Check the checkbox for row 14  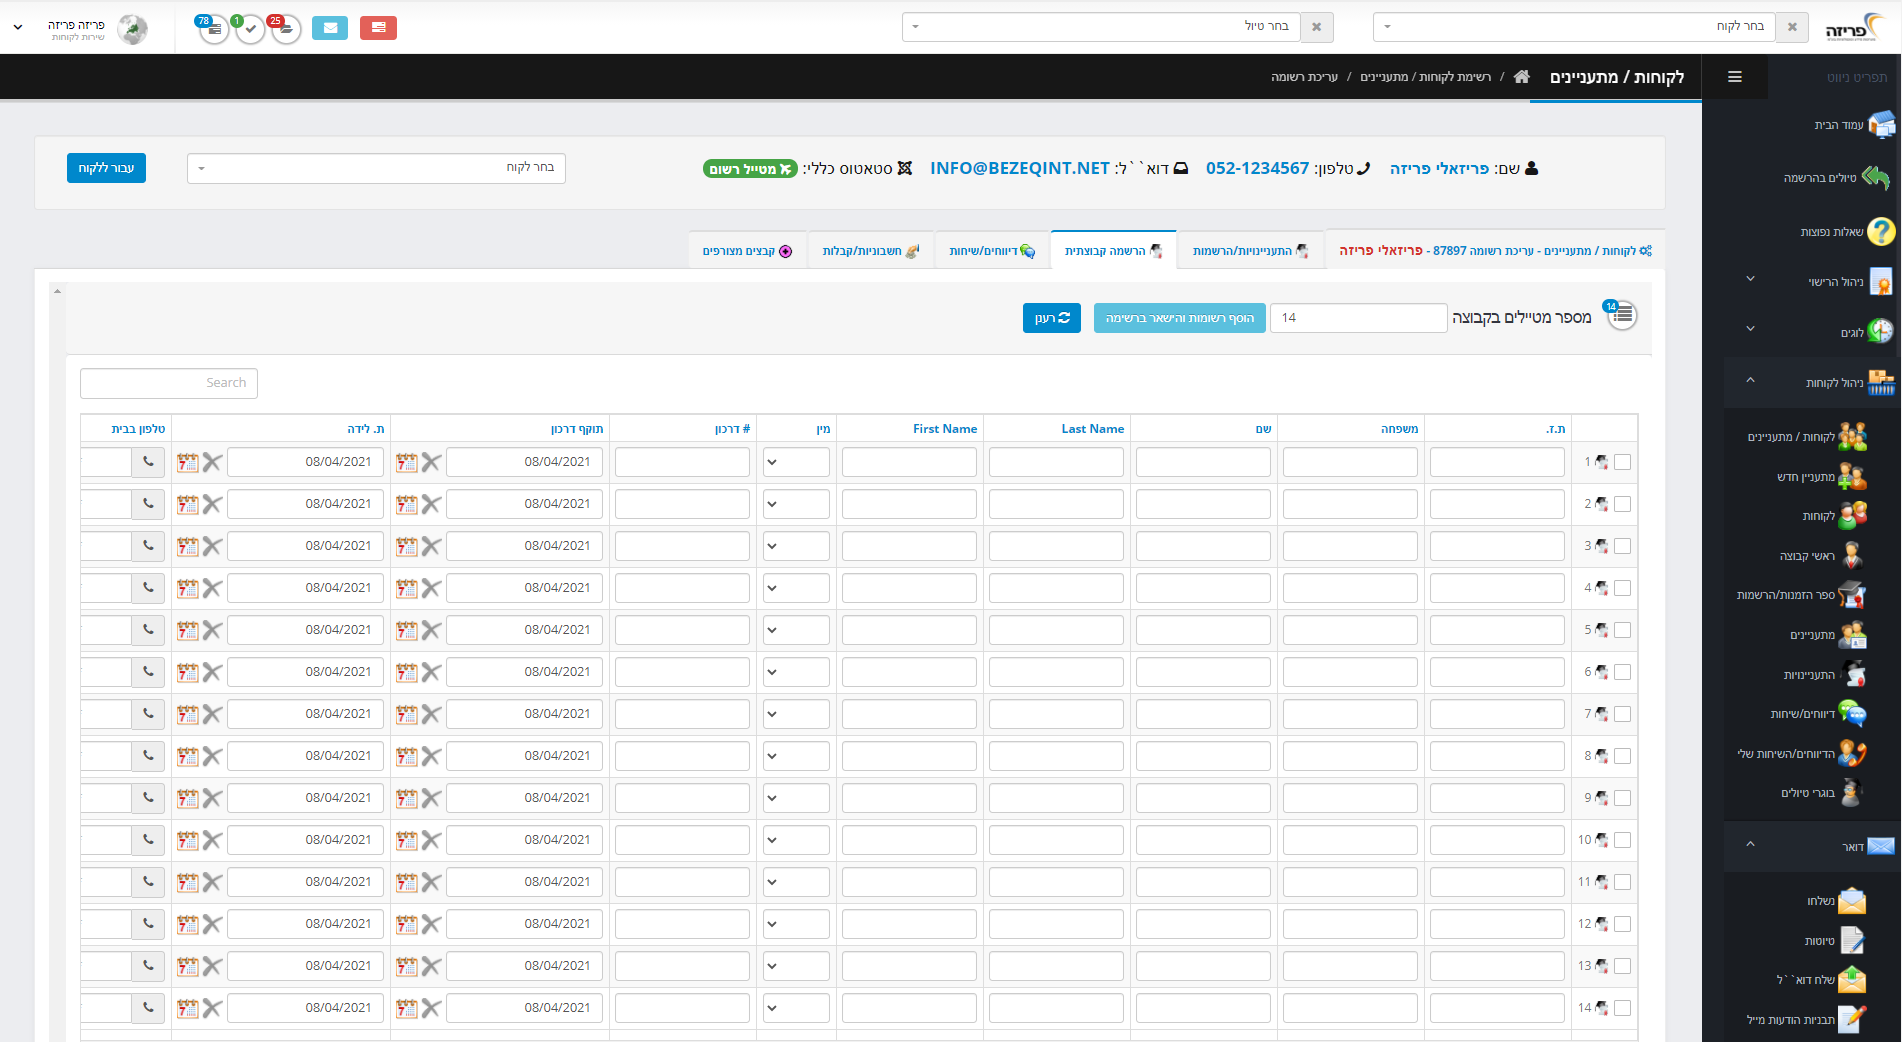[1622, 1008]
